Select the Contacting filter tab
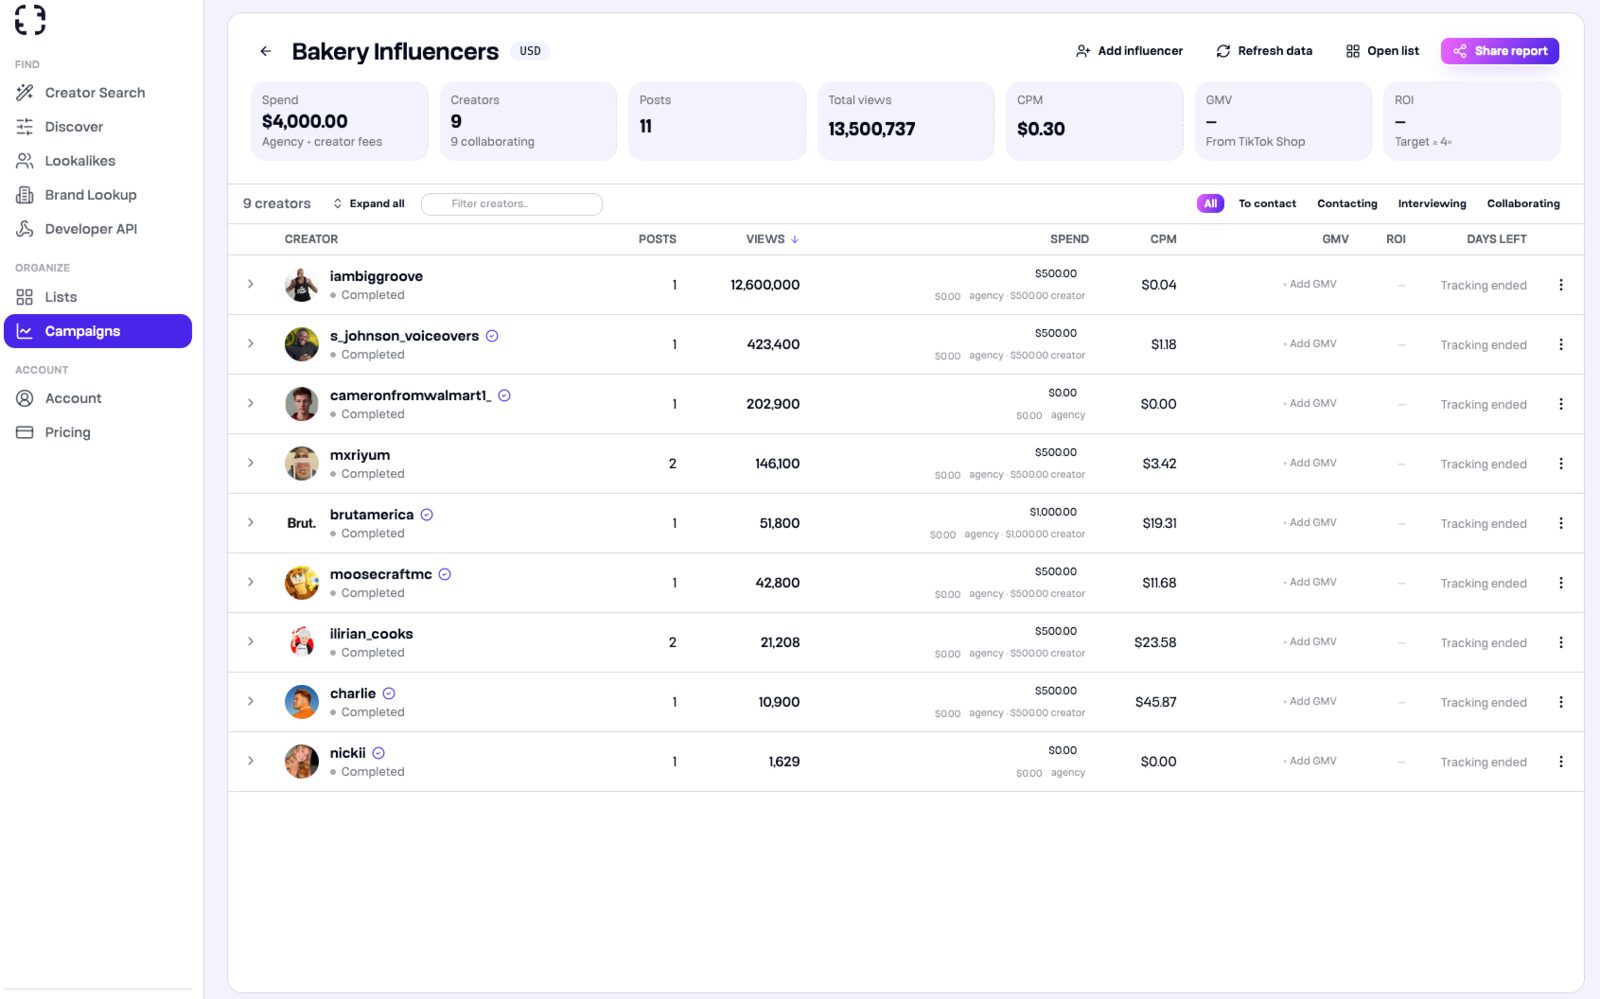The height and width of the screenshot is (999, 1600). tap(1347, 204)
